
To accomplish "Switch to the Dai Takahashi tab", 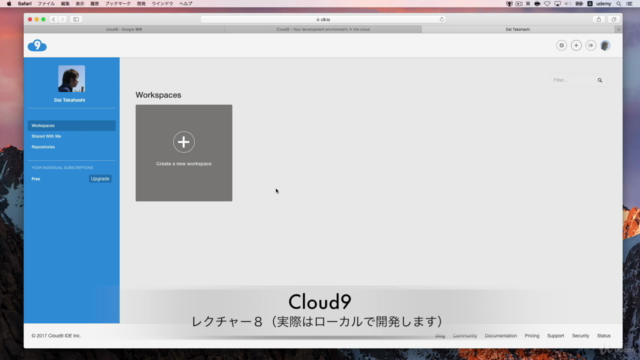I will point(518,29).
